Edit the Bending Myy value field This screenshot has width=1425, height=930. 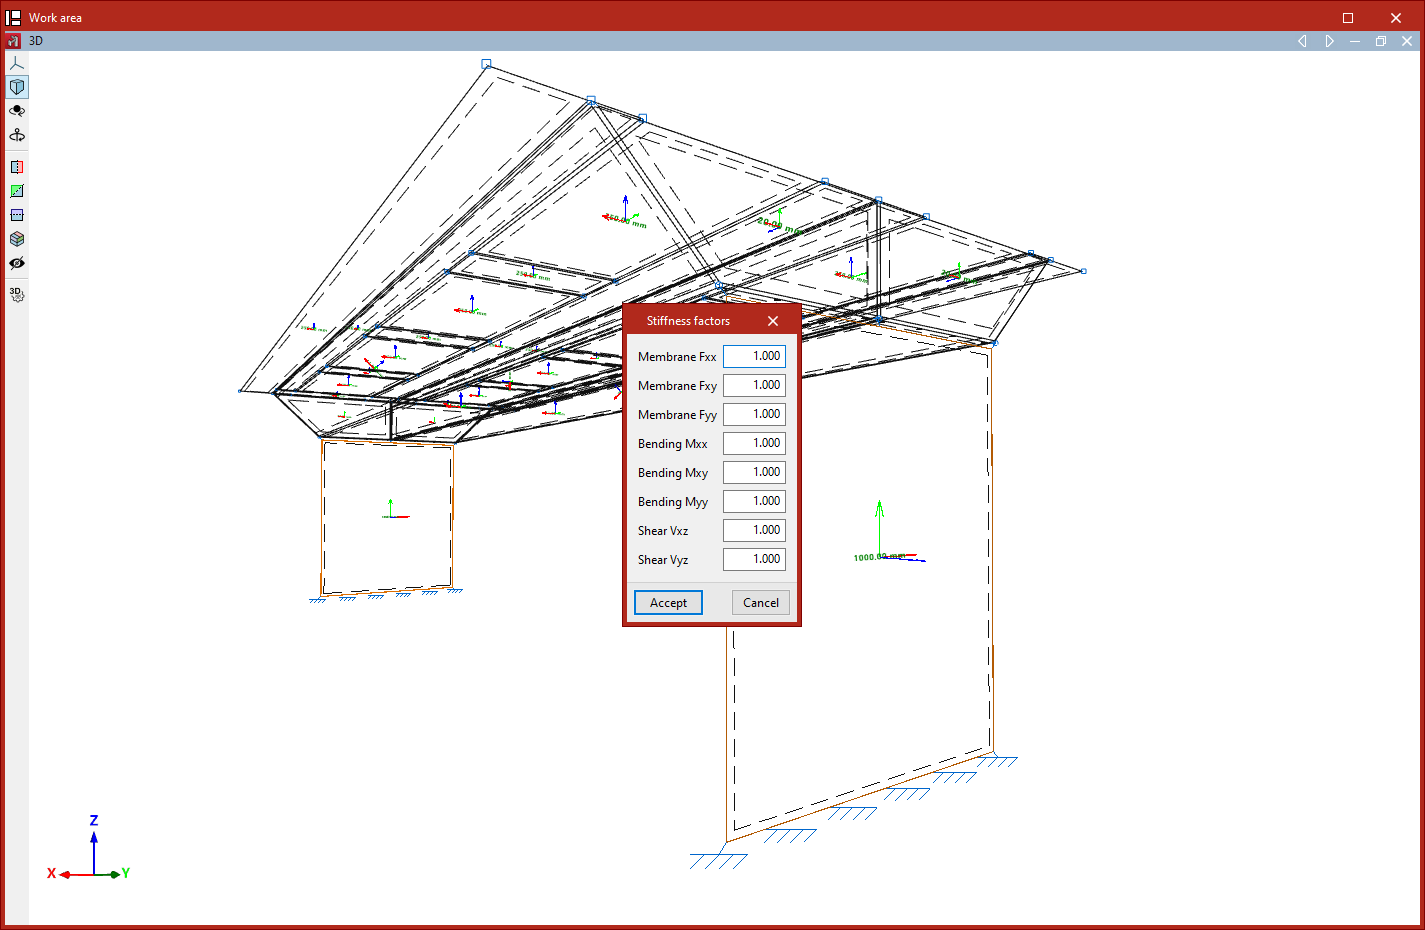(x=755, y=501)
